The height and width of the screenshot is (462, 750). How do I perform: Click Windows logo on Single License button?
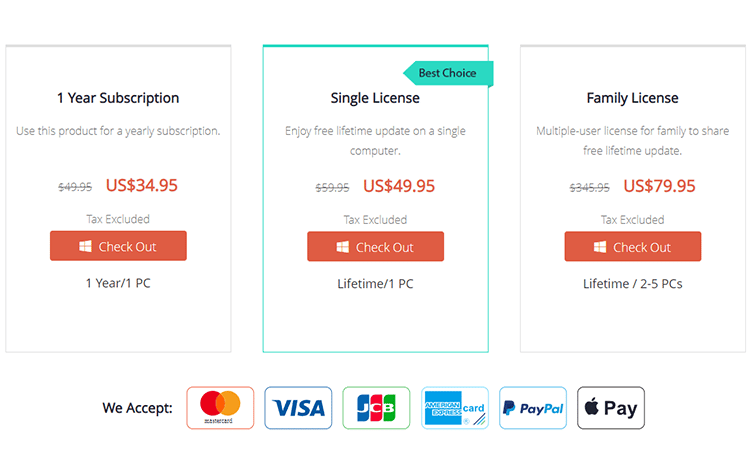point(342,247)
